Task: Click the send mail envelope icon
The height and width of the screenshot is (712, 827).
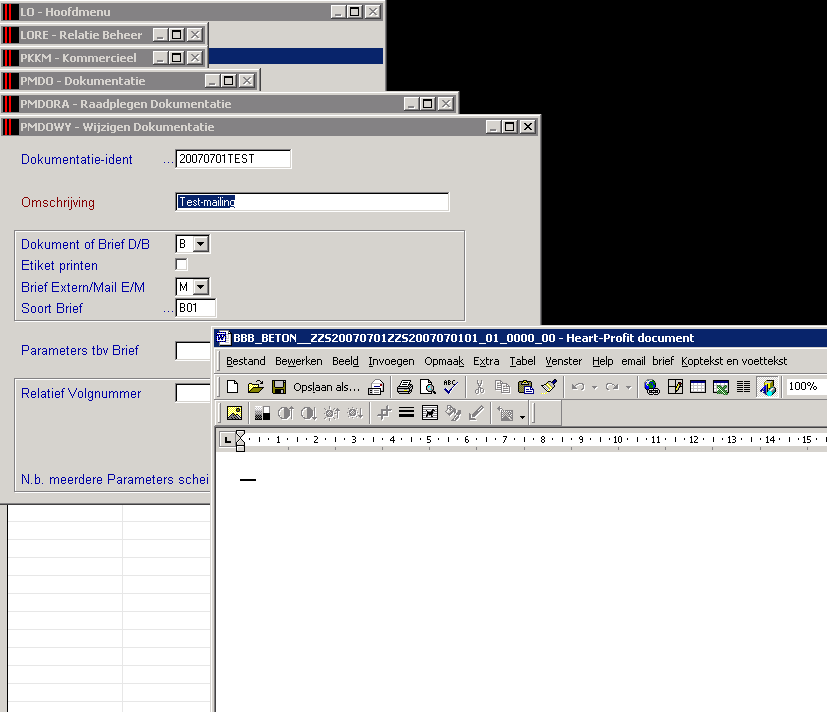Action: [x=376, y=387]
